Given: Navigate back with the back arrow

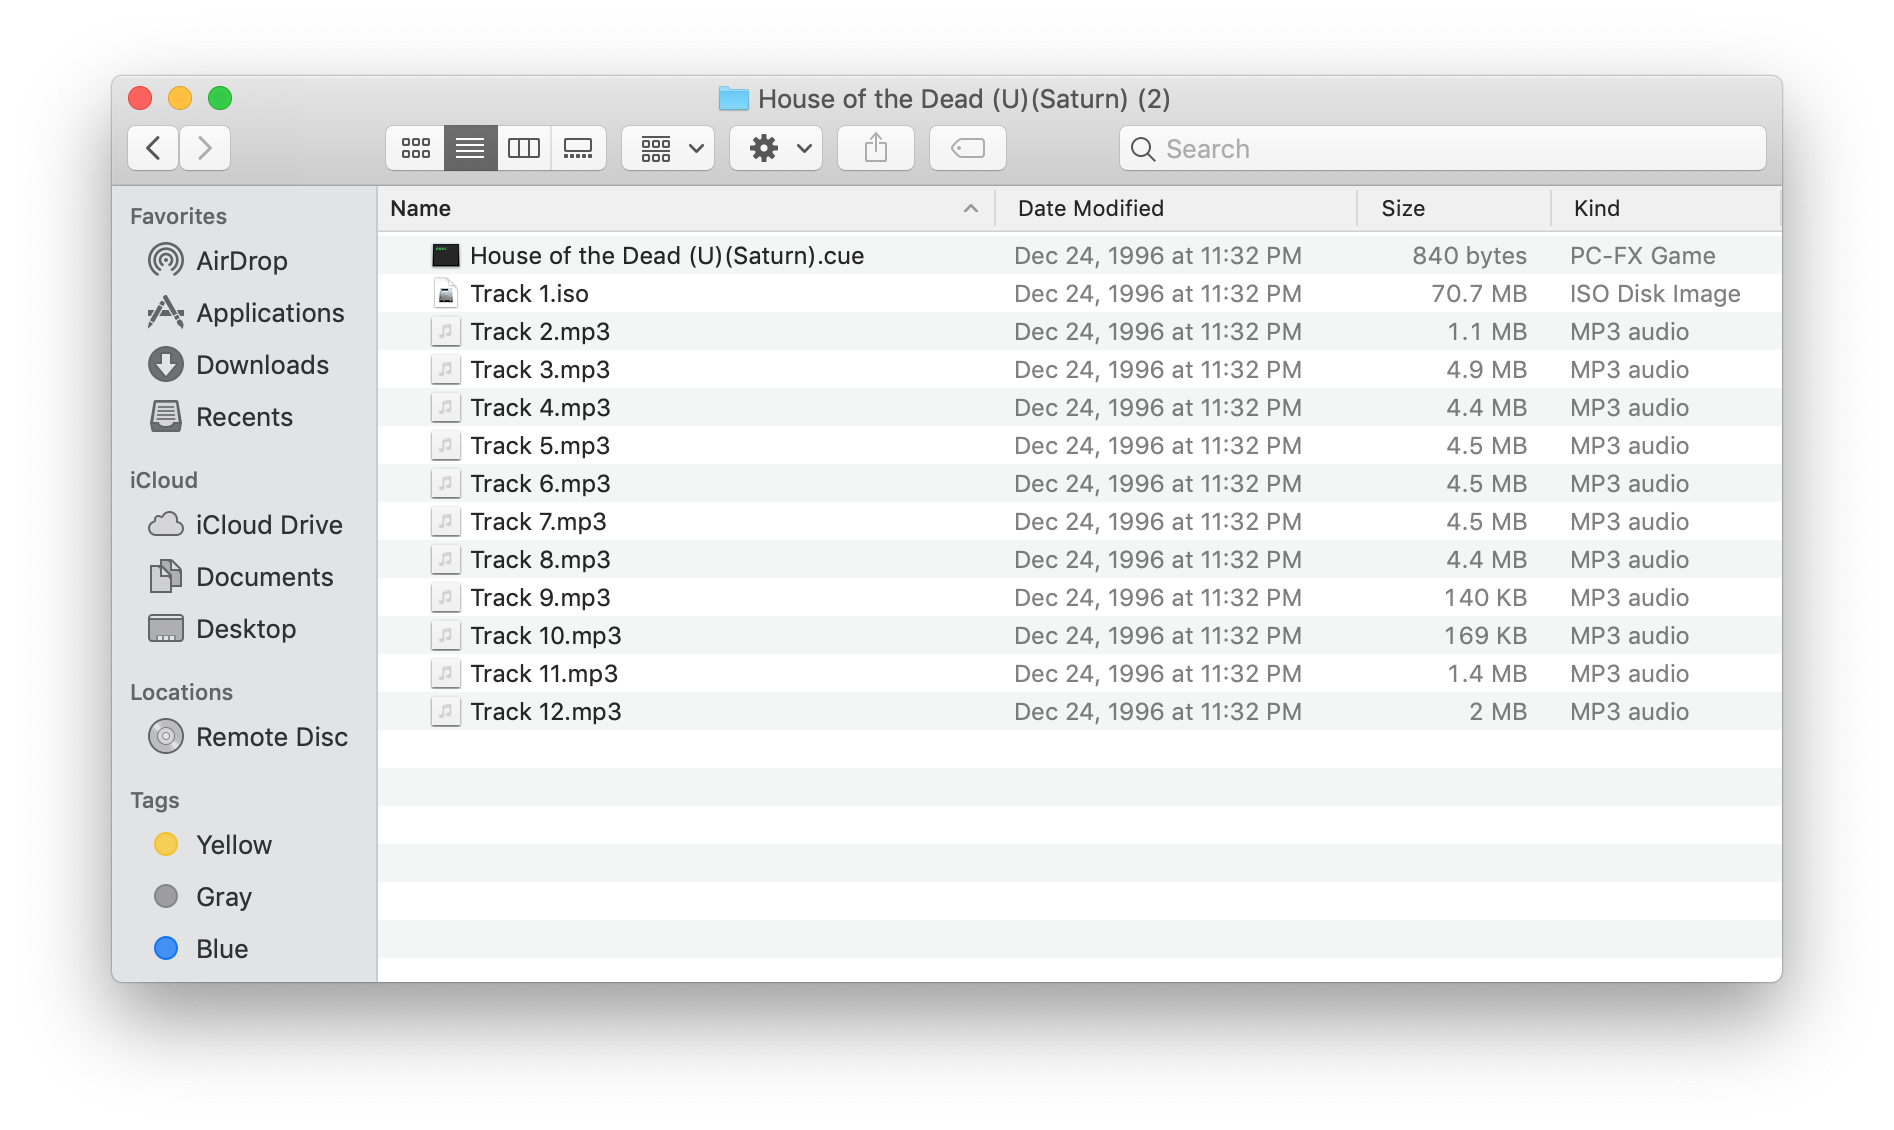Looking at the screenshot, I should click(152, 147).
